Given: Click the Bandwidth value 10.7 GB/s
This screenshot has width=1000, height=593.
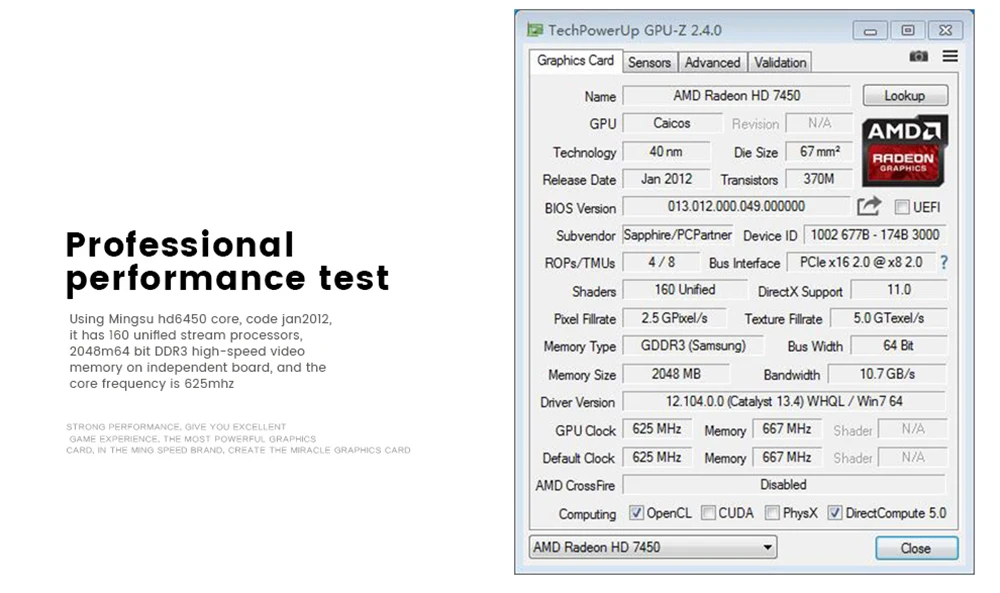Looking at the screenshot, I should point(887,374).
